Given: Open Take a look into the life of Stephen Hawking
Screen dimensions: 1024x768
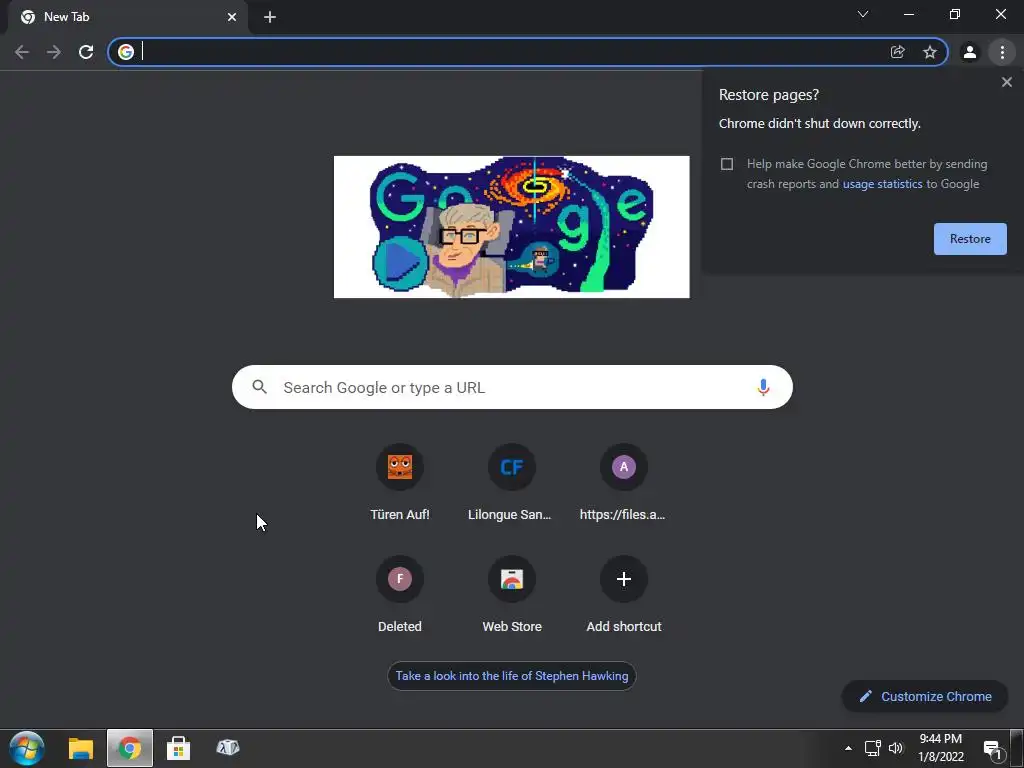Looking at the screenshot, I should (512, 676).
